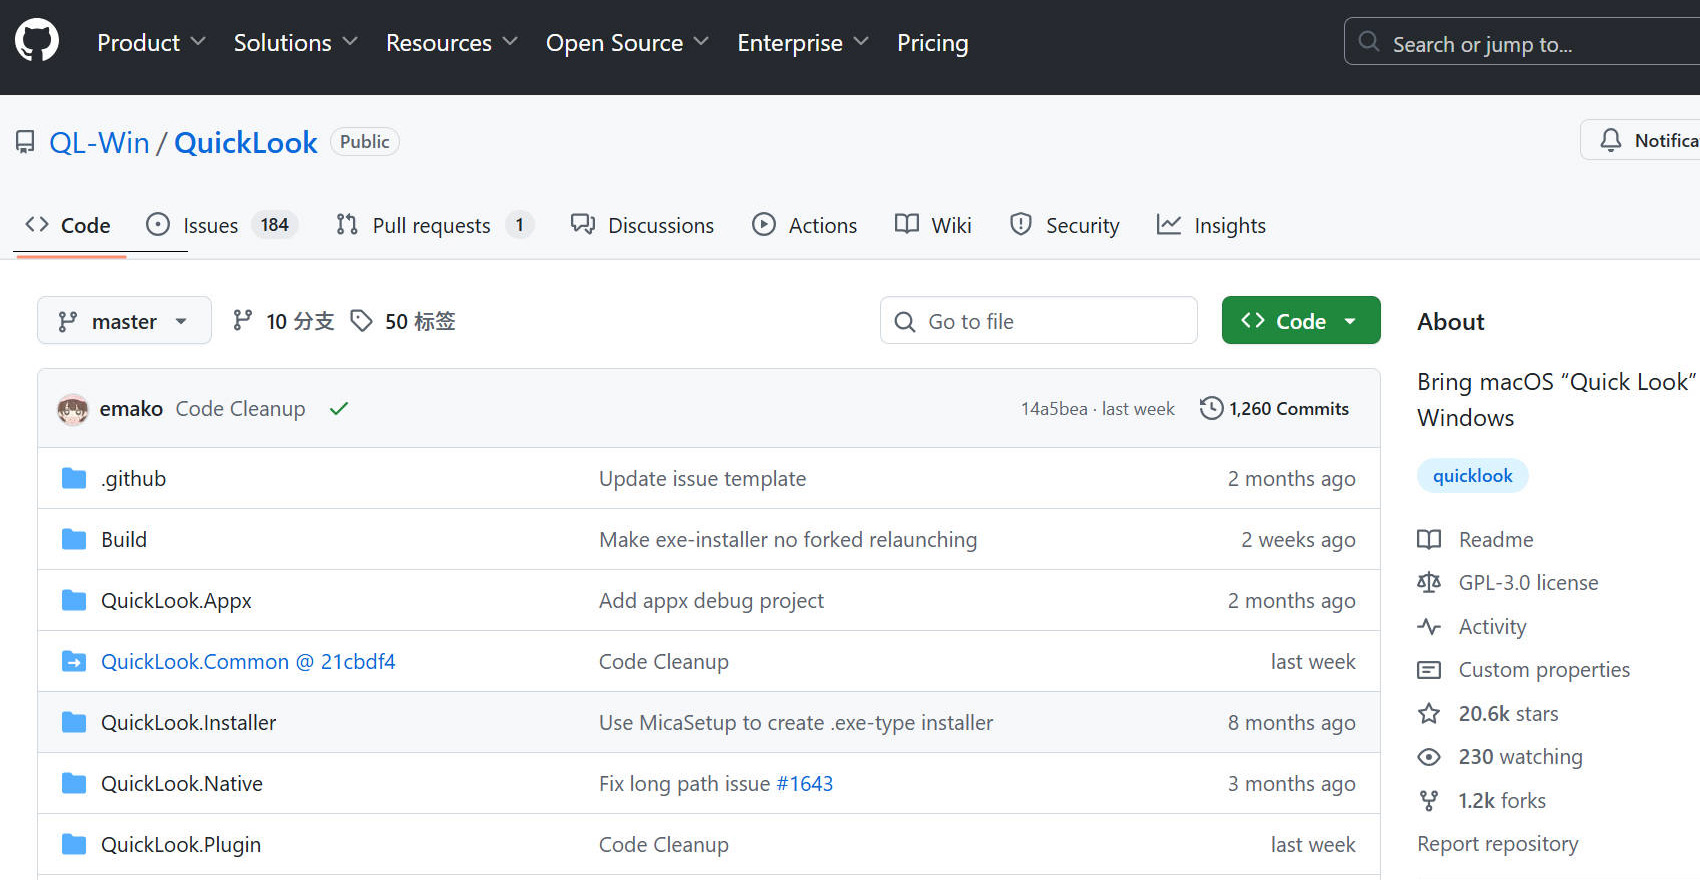Open the green Code dropdown button

1301,321
